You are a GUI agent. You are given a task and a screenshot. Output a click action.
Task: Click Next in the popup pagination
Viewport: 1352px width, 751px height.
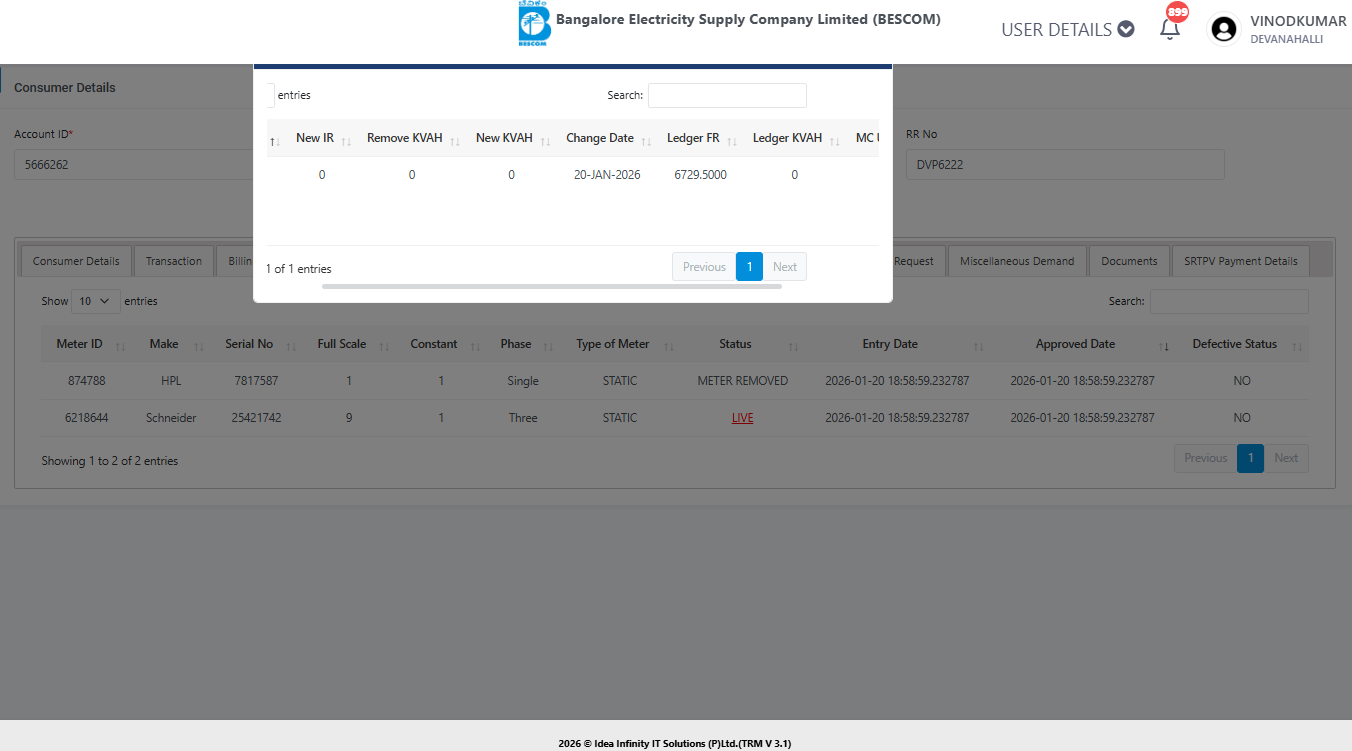coord(785,267)
